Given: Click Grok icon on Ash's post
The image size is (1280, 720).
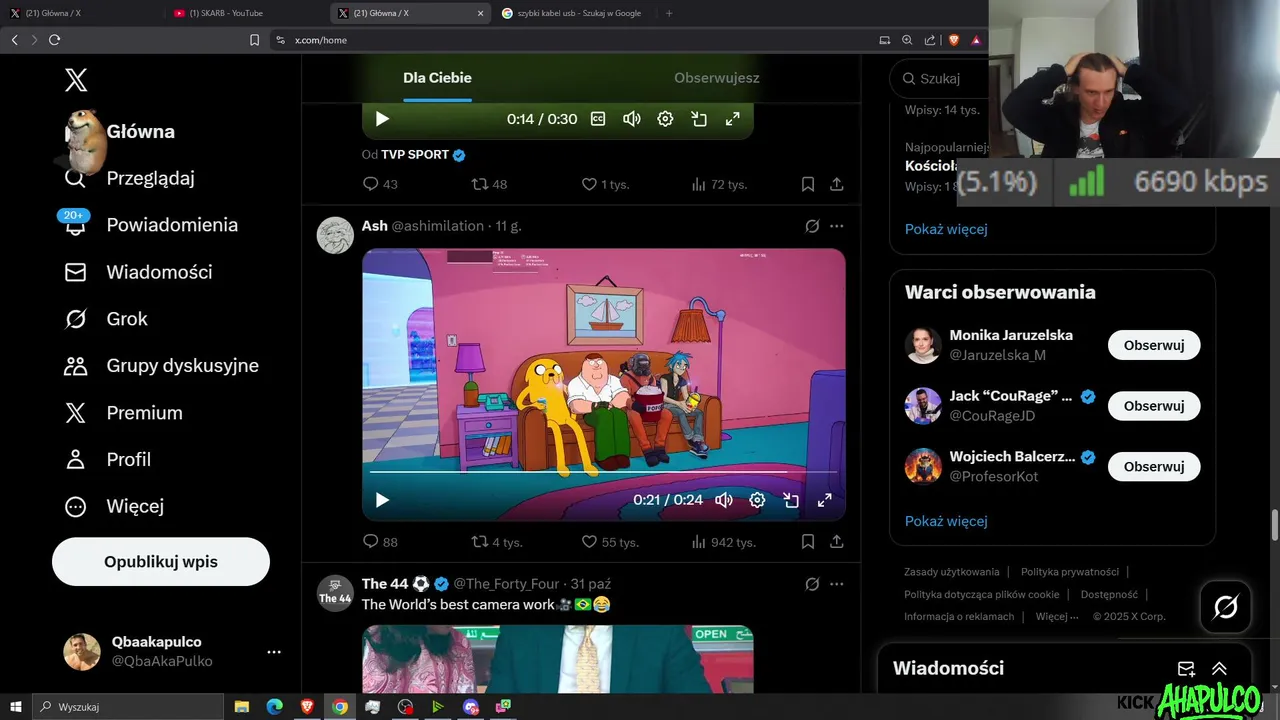Looking at the screenshot, I should pos(812,226).
